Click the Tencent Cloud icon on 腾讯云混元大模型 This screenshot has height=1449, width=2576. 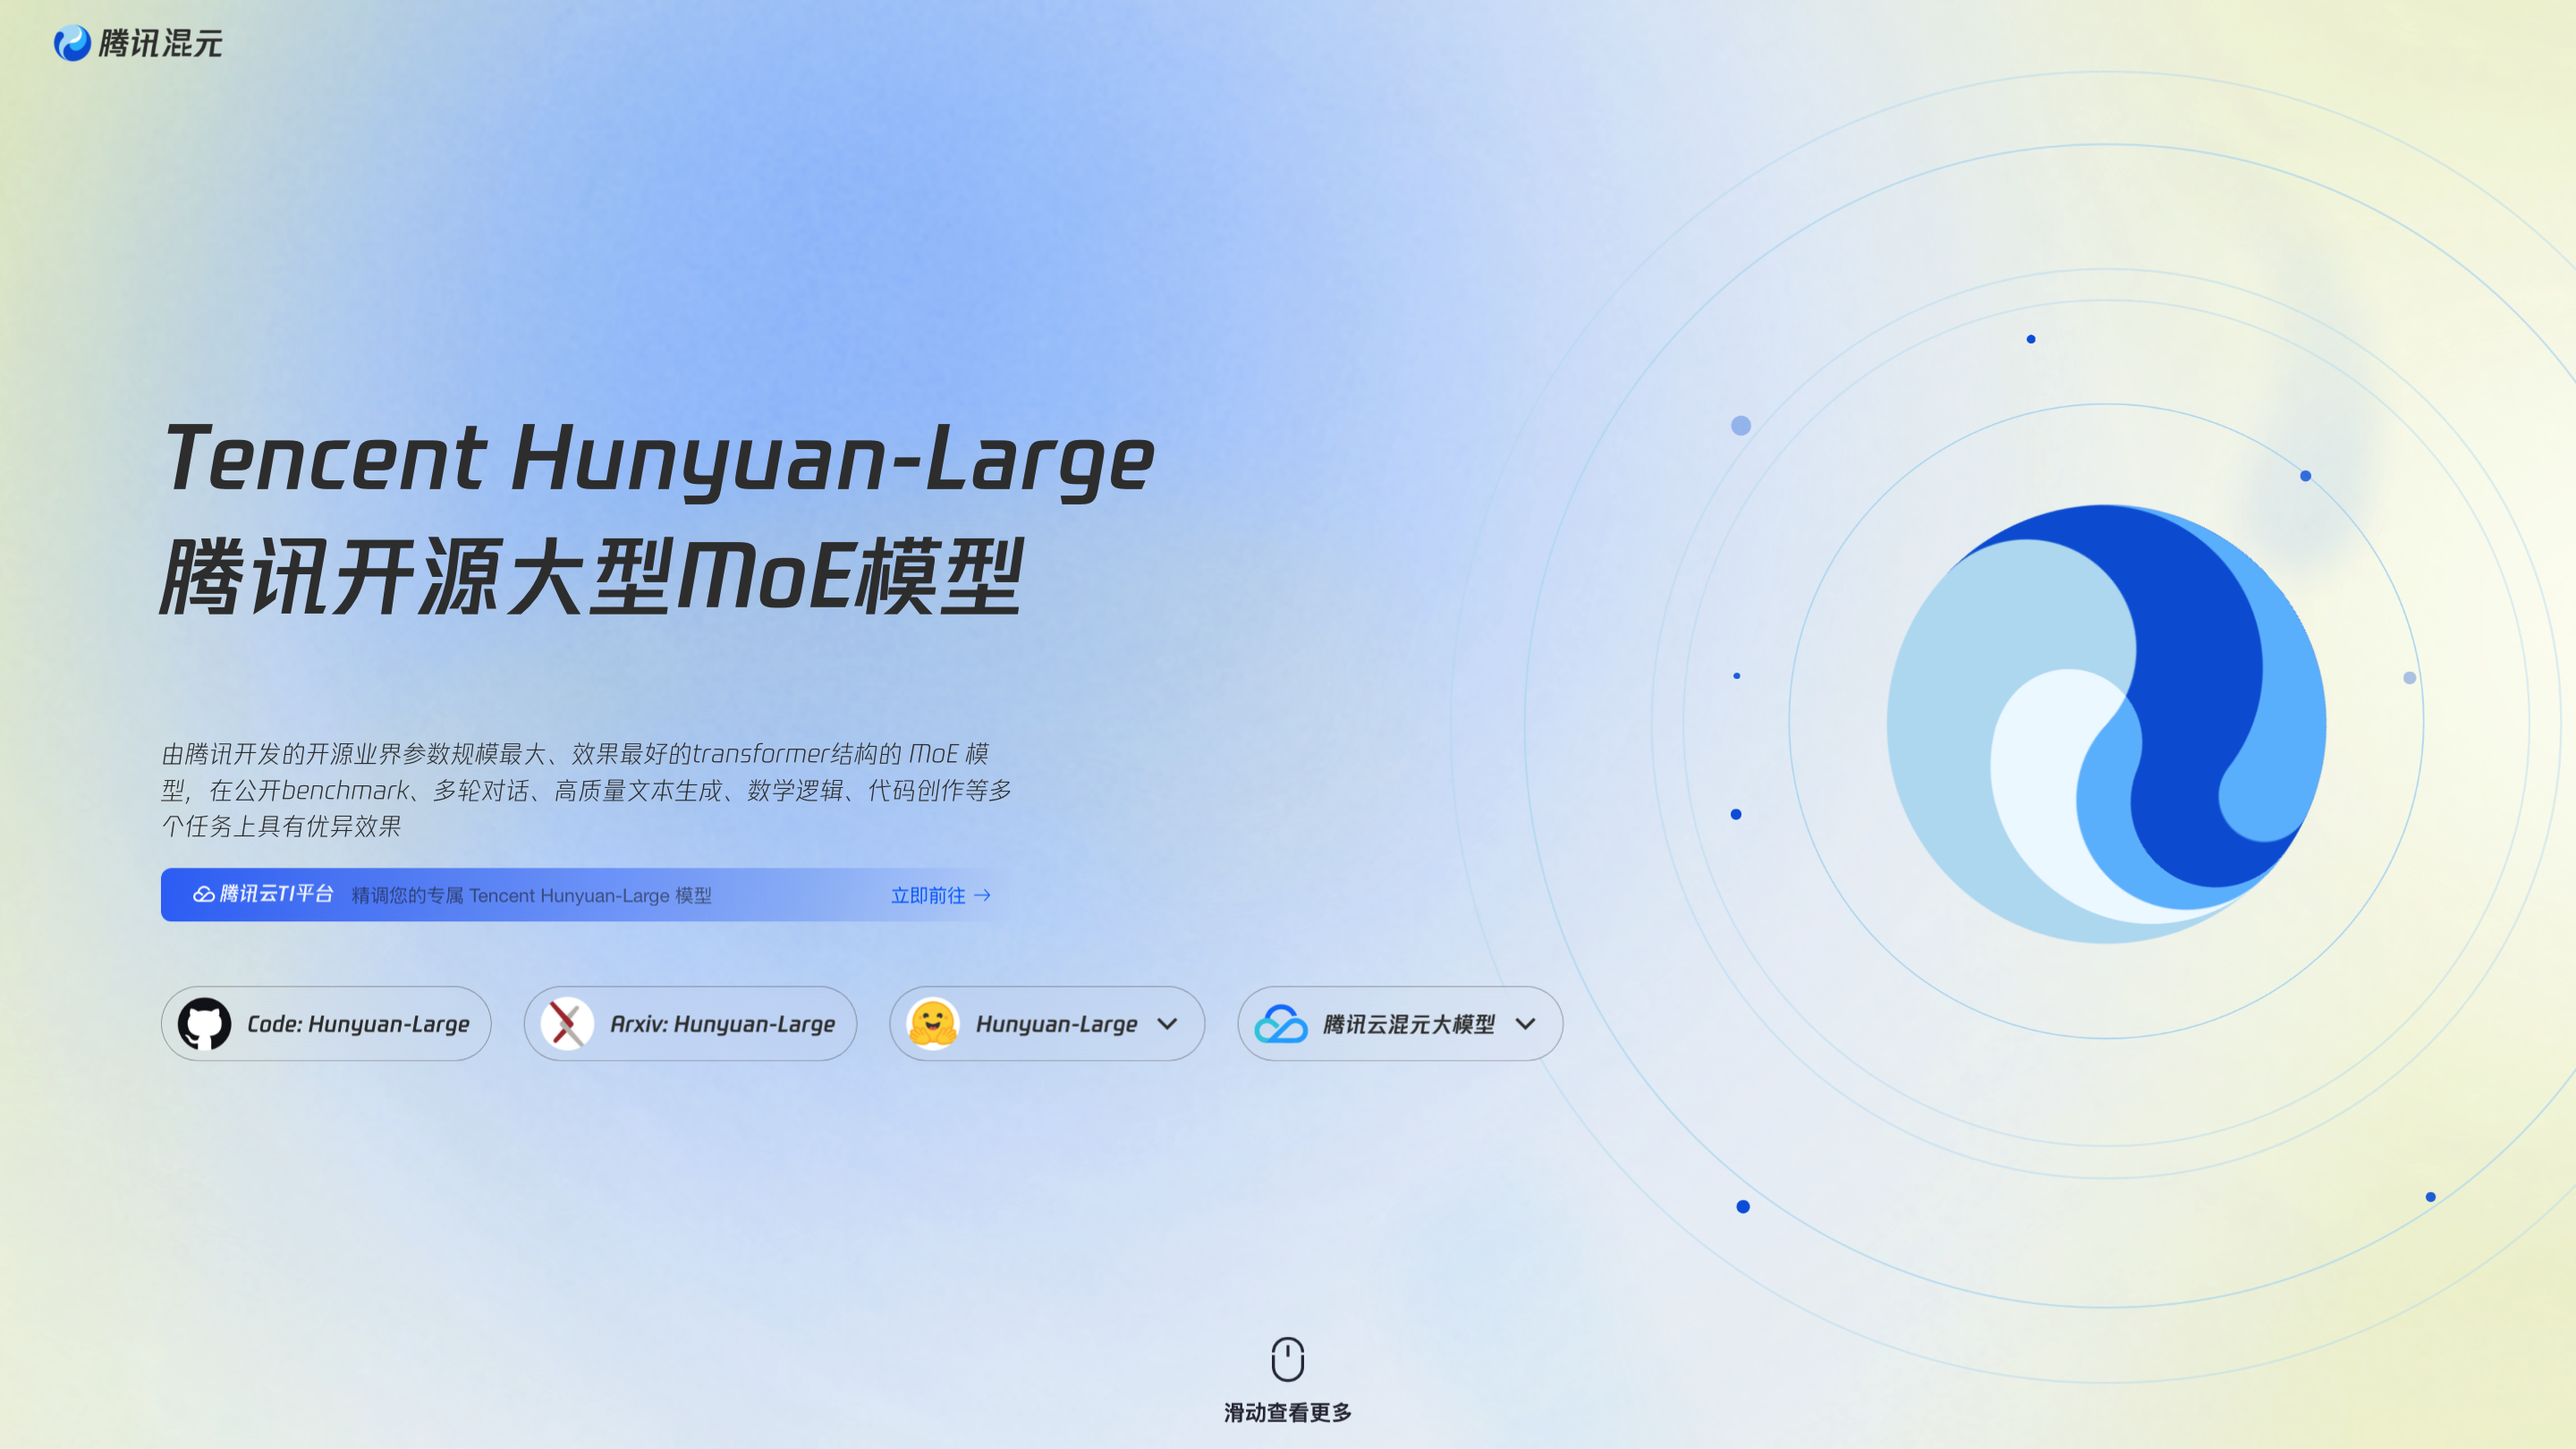tap(1279, 1023)
